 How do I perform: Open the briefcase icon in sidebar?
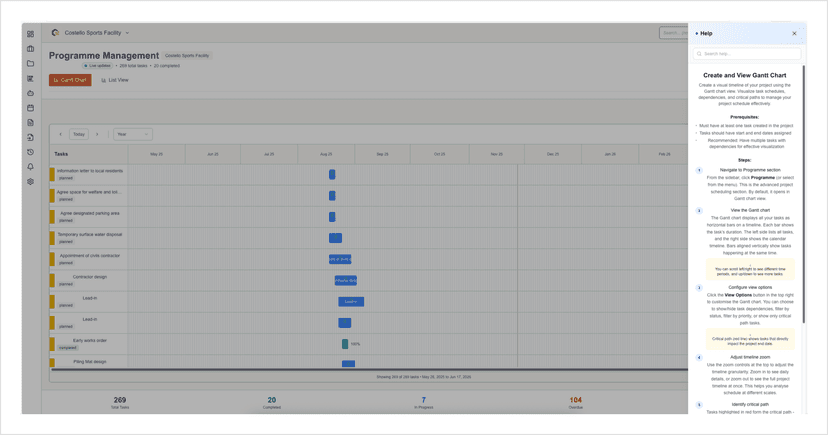[31, 49]
